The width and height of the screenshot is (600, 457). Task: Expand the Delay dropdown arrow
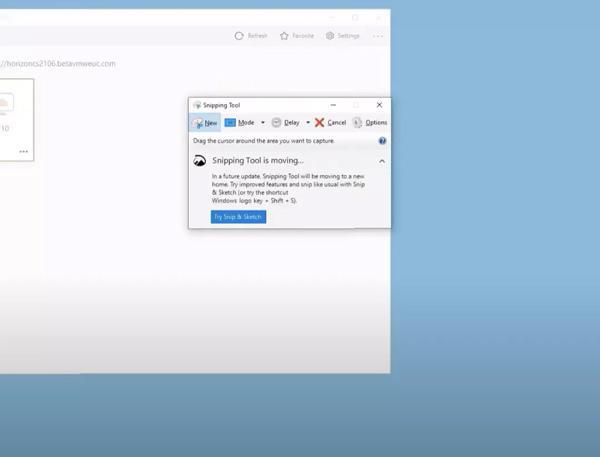(x=308, y=122)
